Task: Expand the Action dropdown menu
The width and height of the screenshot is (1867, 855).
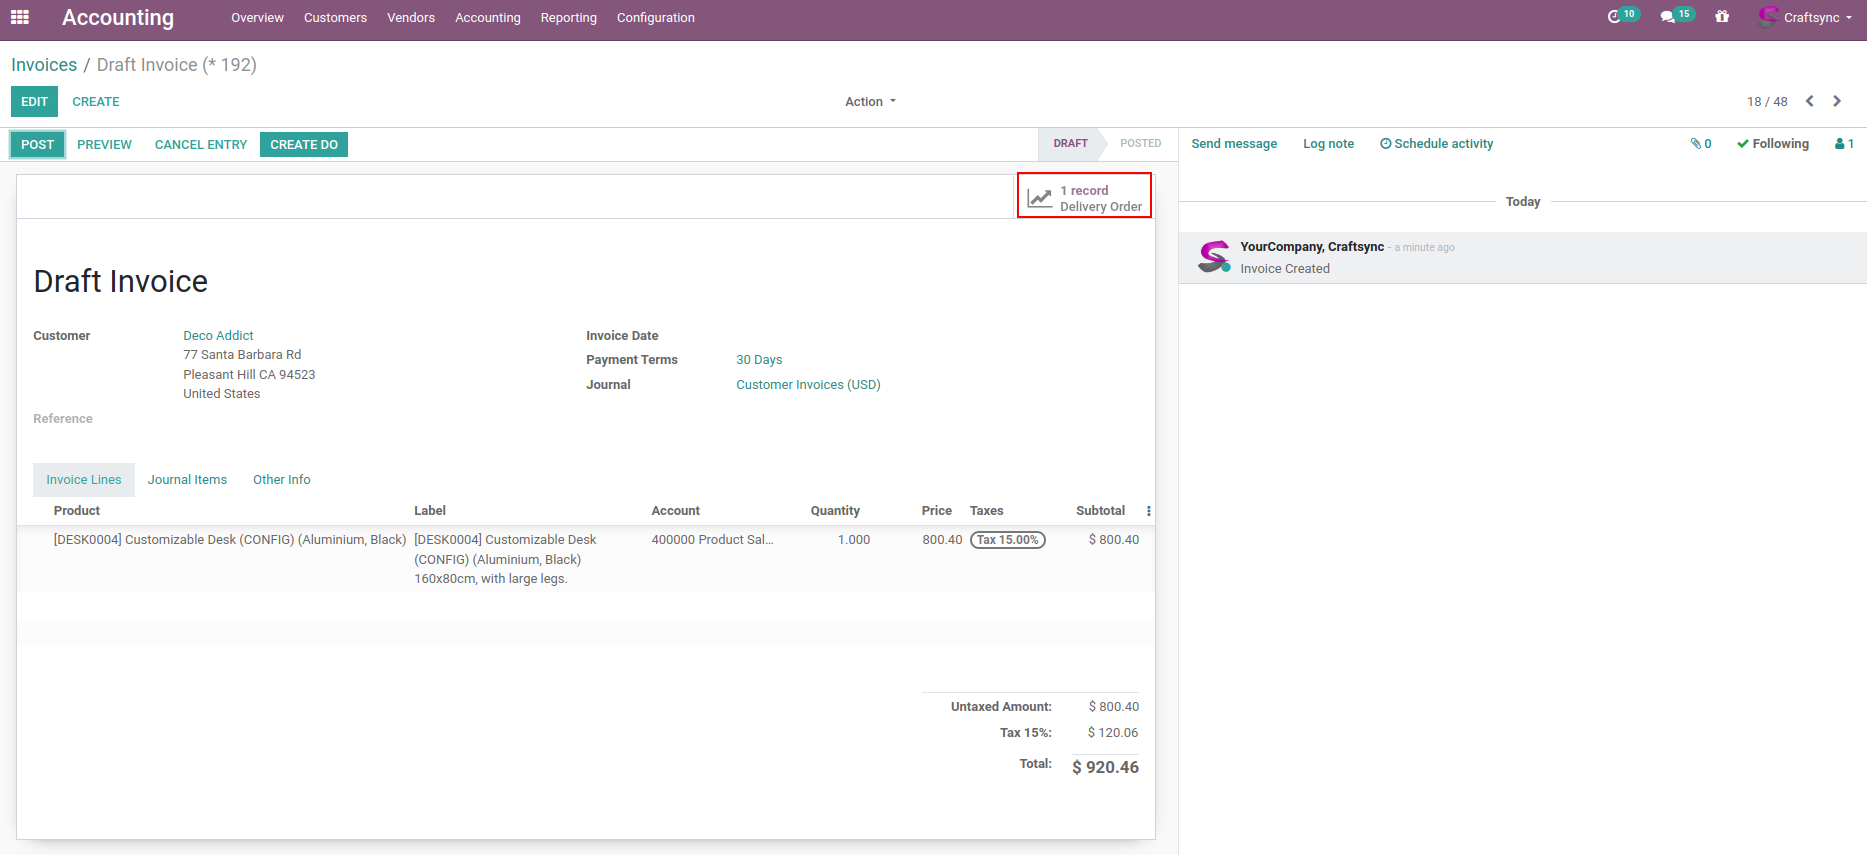Action: click(870, 102)
